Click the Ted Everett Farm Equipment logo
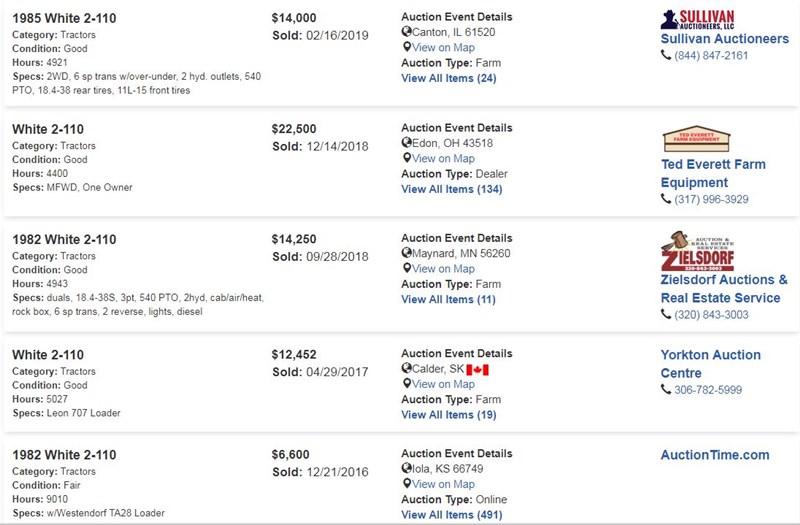Image resolution: width=800 pixels, height=525 pixels. coord(696,139)
